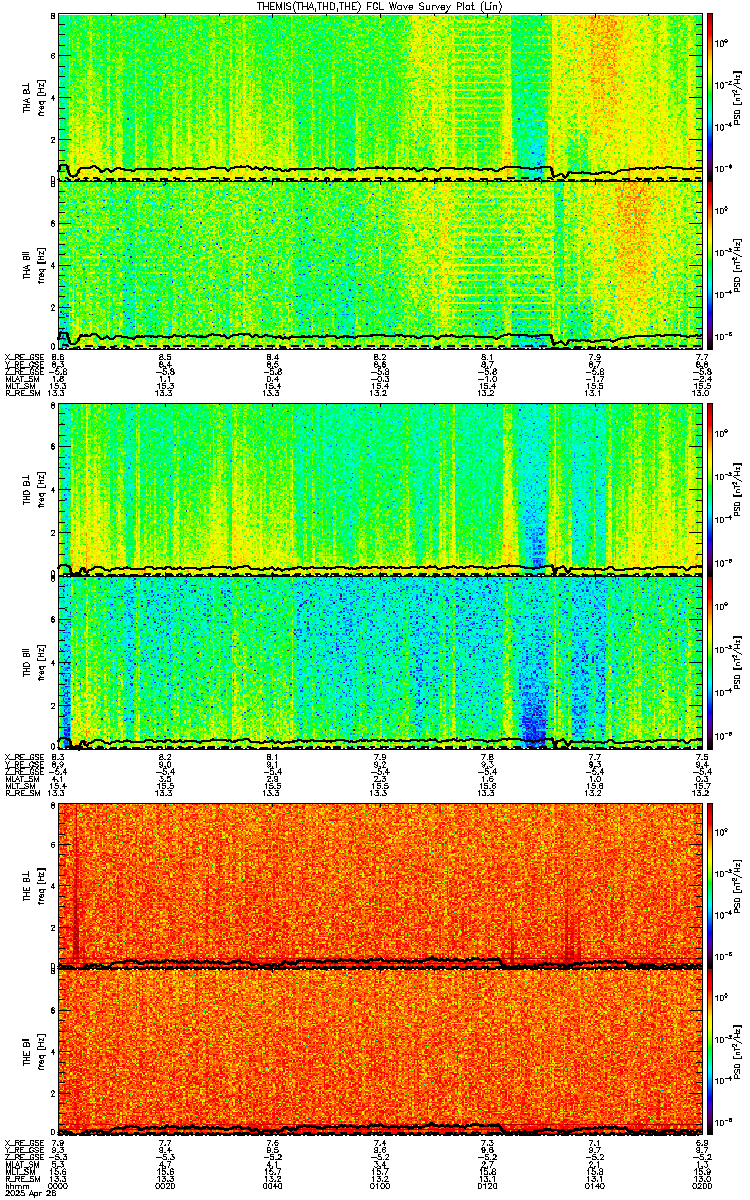
Task: Click the PSD color bar beside THA B-parallel
Action: click(710, 265)
